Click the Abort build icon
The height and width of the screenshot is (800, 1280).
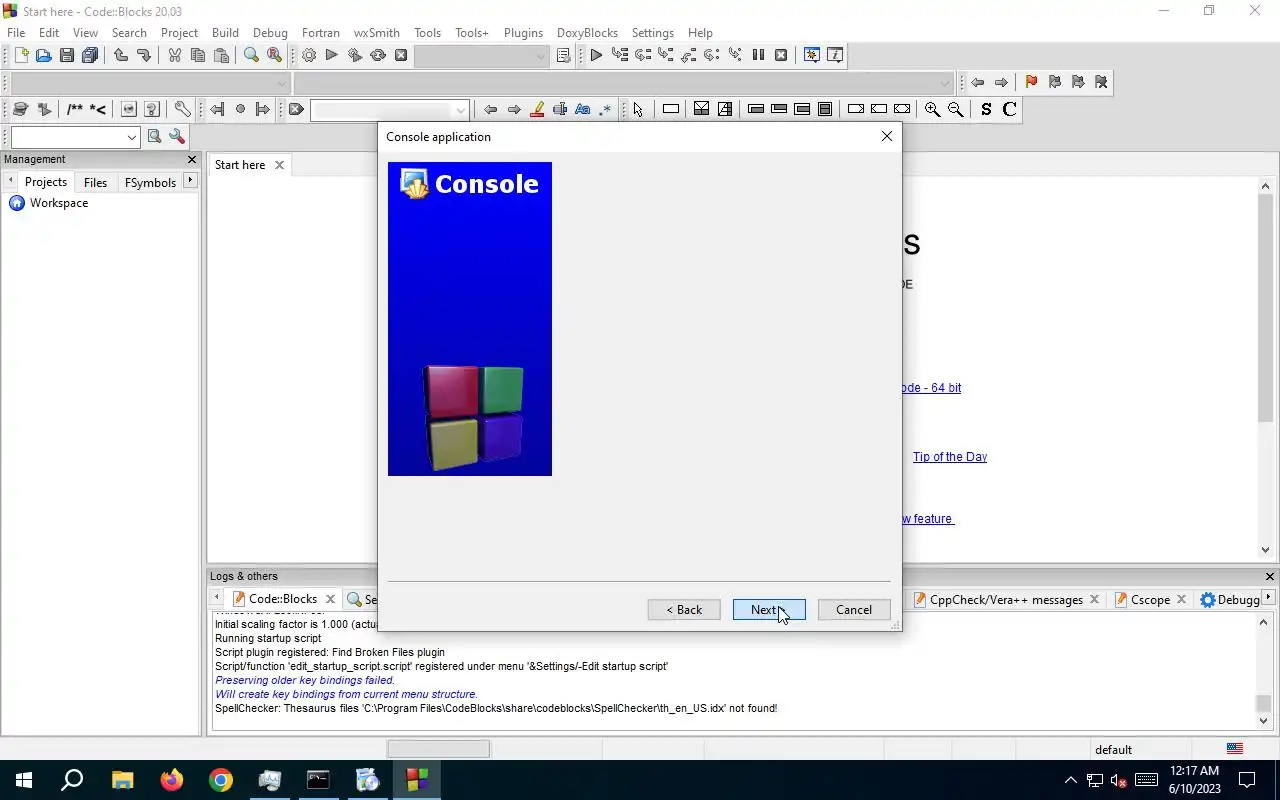[401, 56]
